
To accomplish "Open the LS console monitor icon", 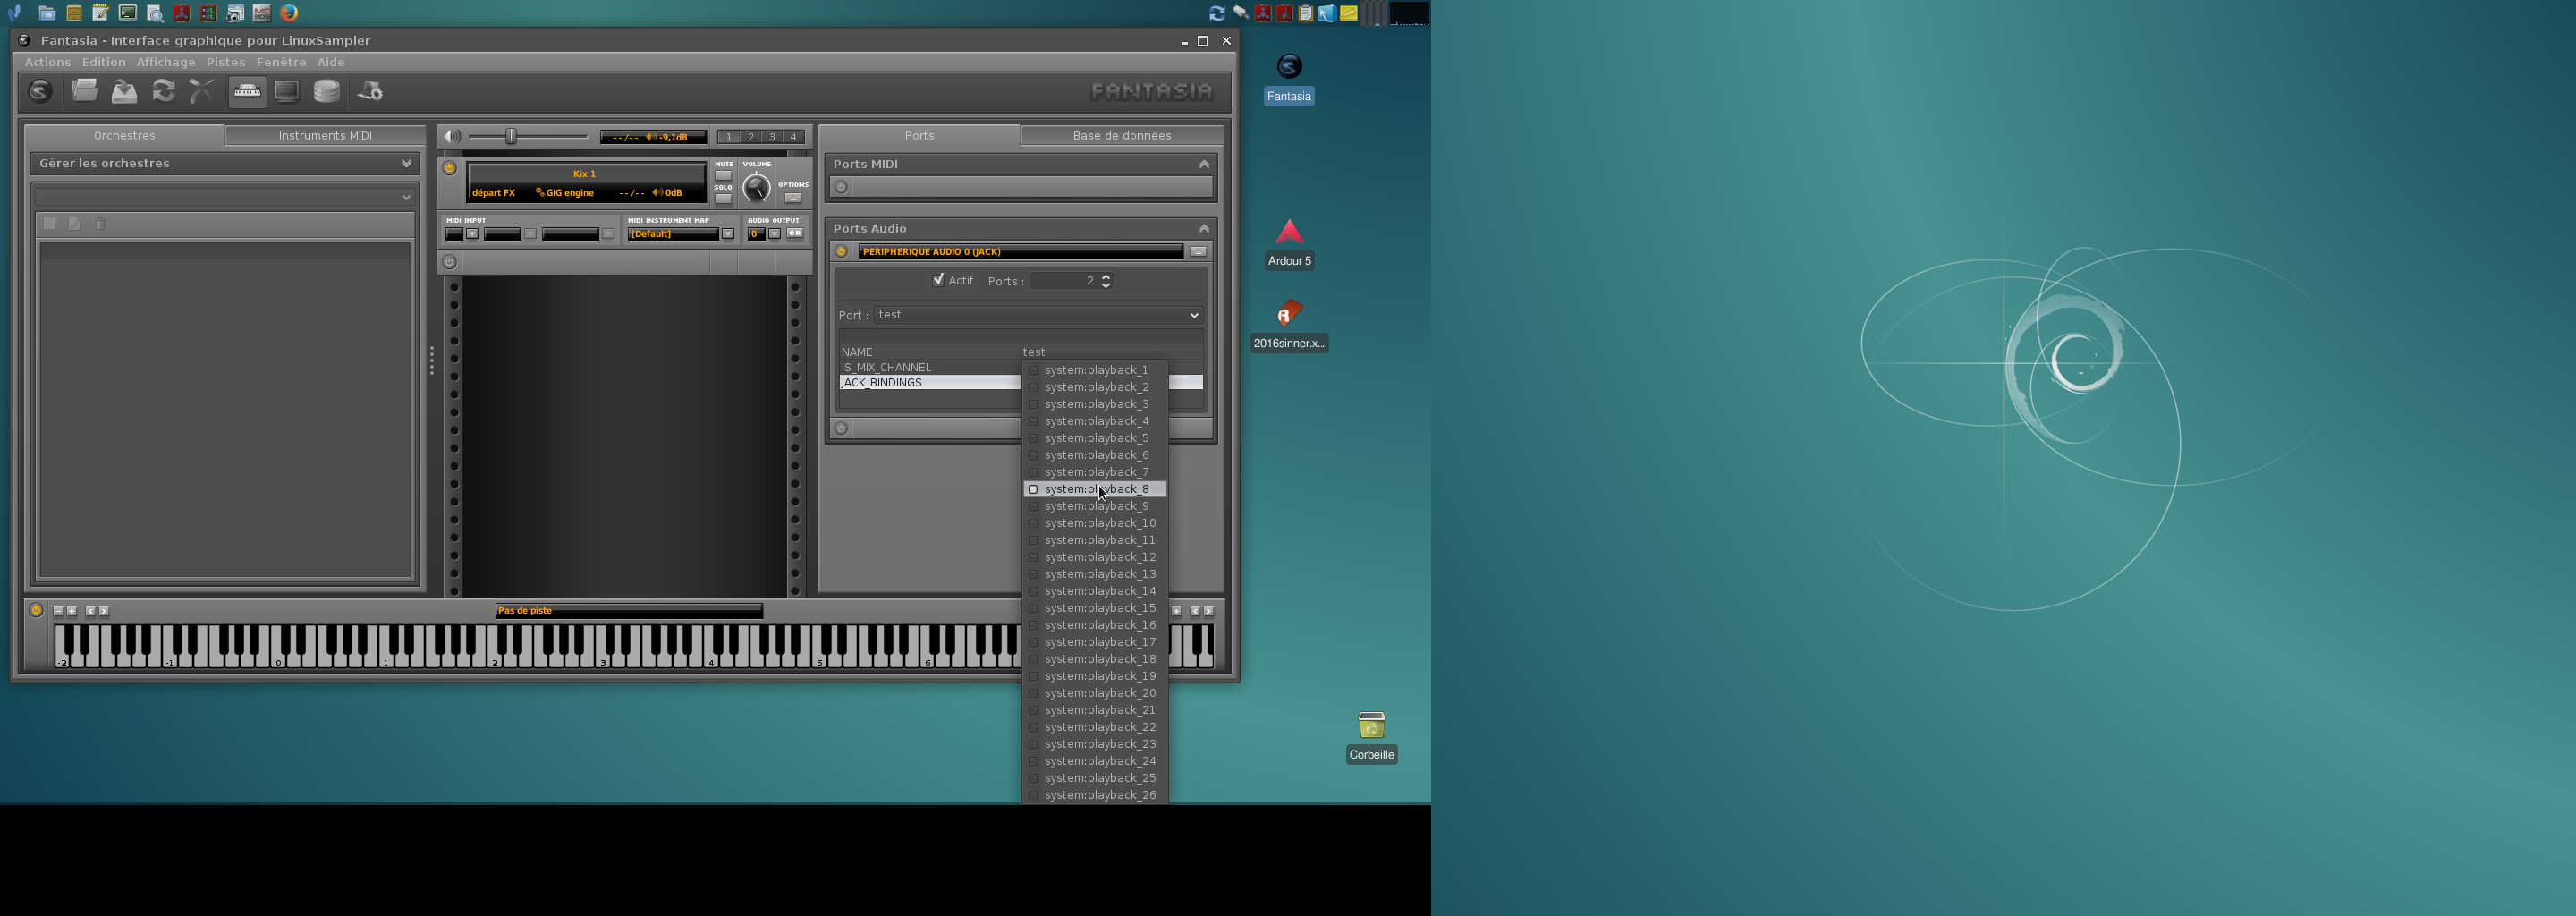I will pyautogui.click(x=287, y=91).
